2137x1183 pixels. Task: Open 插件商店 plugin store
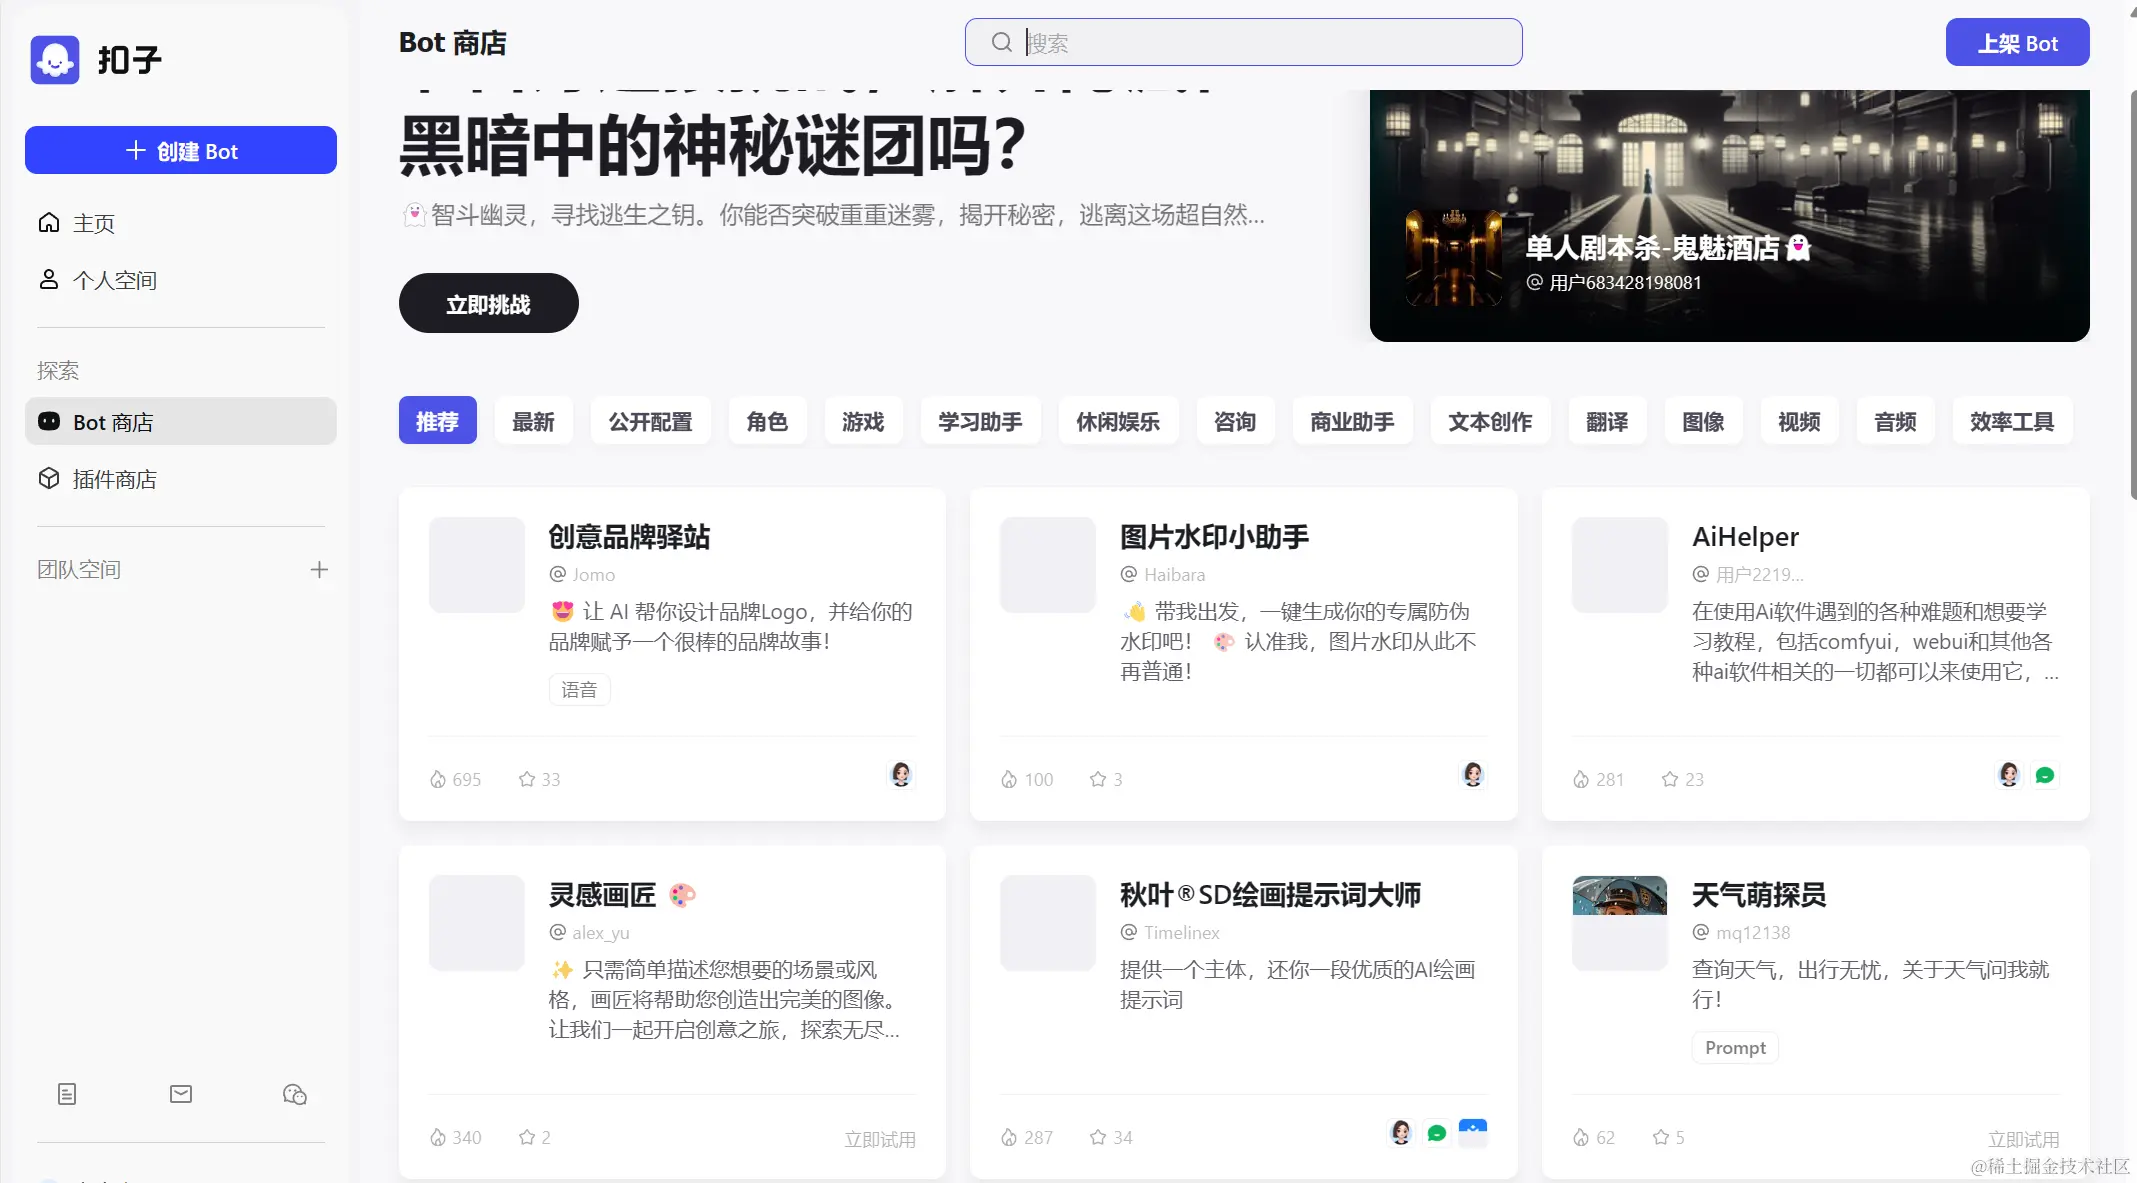pyautogui.click(x=180, y=479)
